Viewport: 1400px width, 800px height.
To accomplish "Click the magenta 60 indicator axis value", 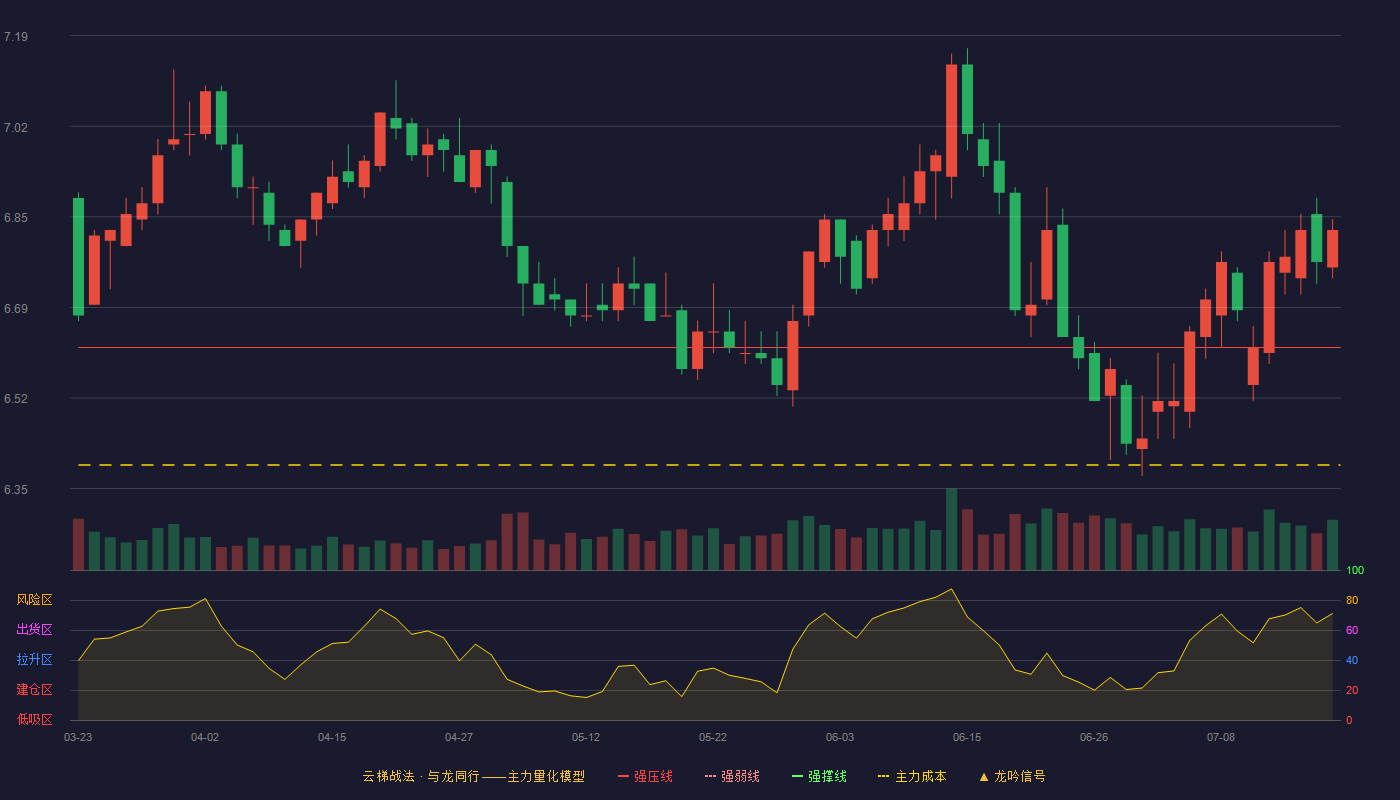I will [x=1351, y=630].
